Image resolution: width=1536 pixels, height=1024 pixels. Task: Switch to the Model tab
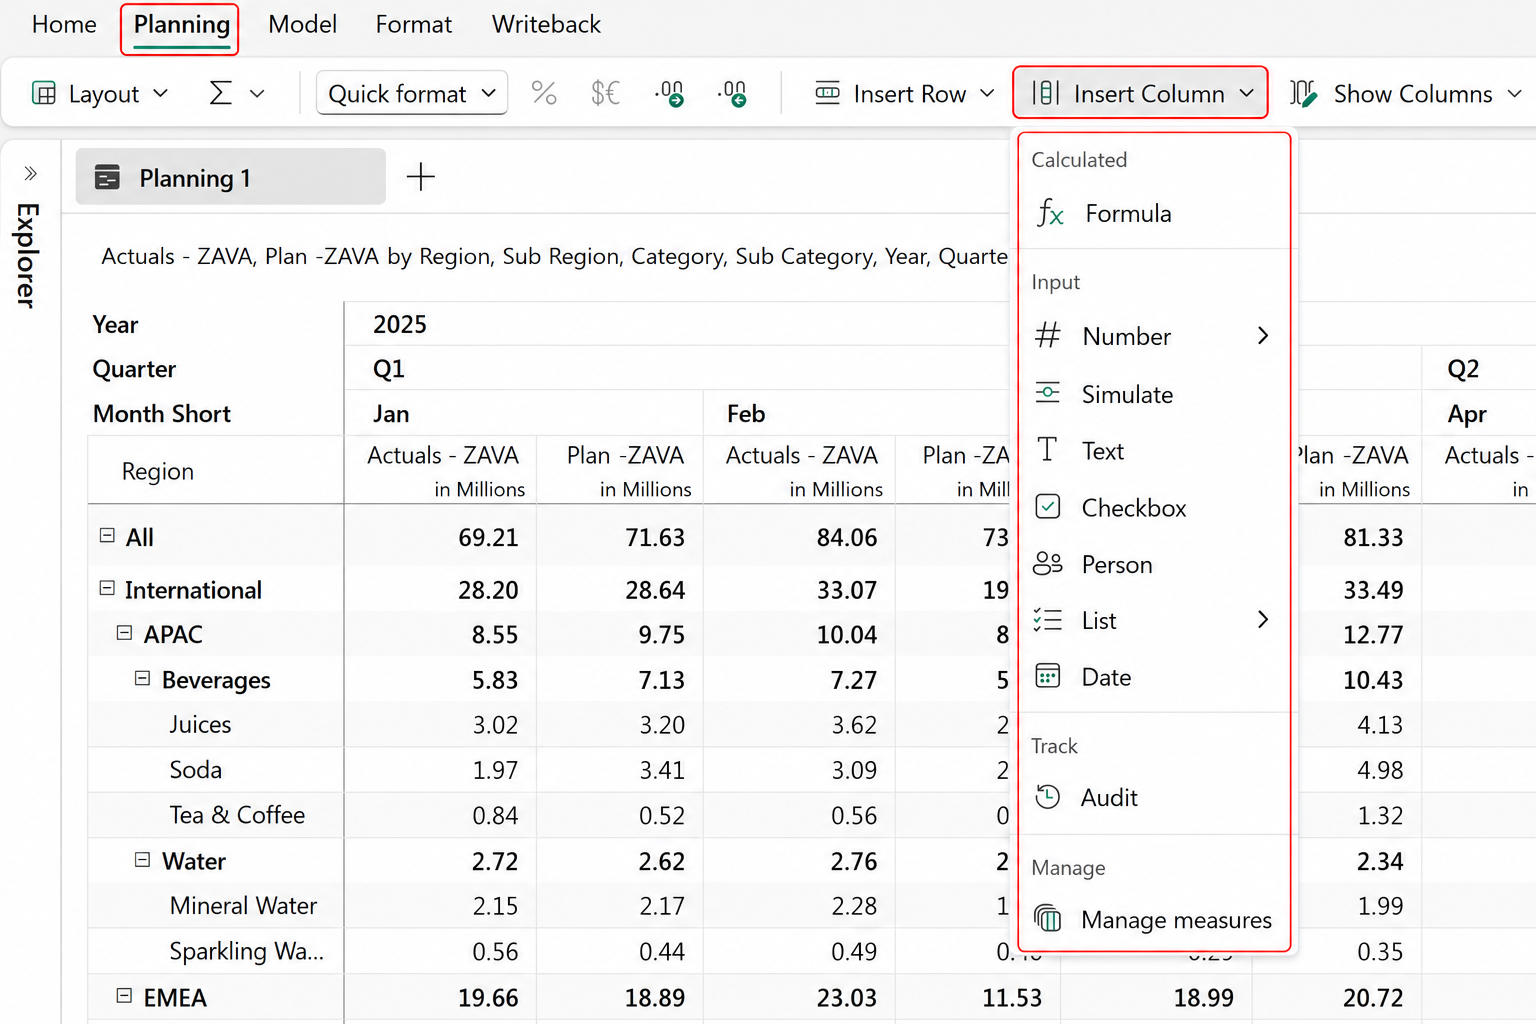[x=302, y=24]
